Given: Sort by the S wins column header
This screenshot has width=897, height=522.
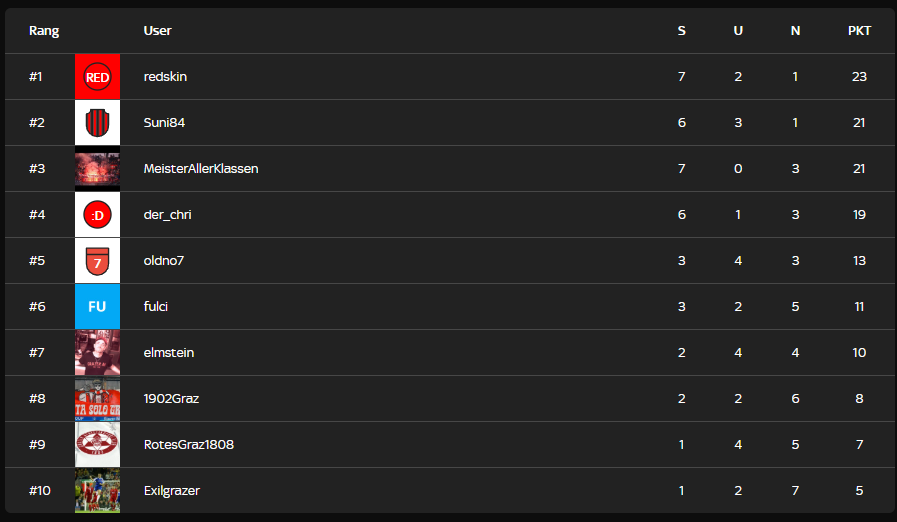Looking at the screenshot, I should click(682, 31).
